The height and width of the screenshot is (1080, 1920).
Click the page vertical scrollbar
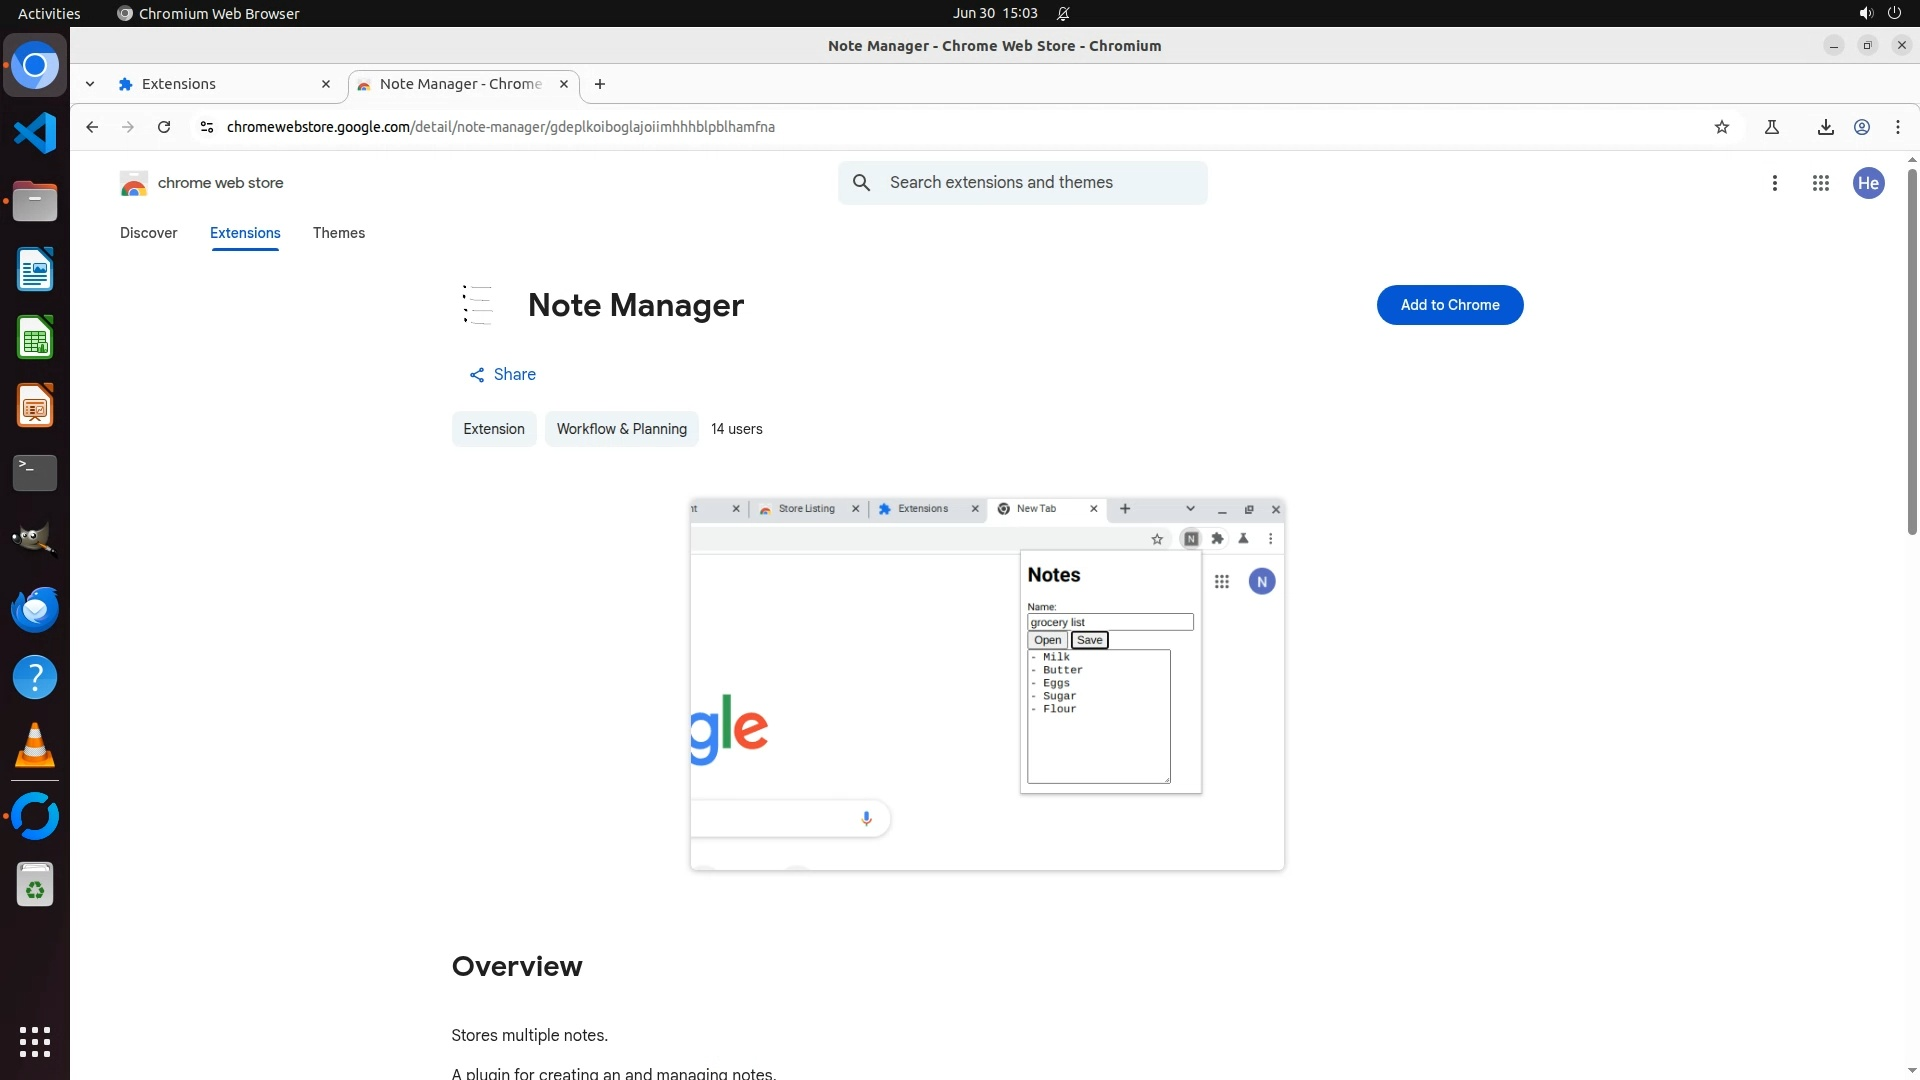(1911, 350)
